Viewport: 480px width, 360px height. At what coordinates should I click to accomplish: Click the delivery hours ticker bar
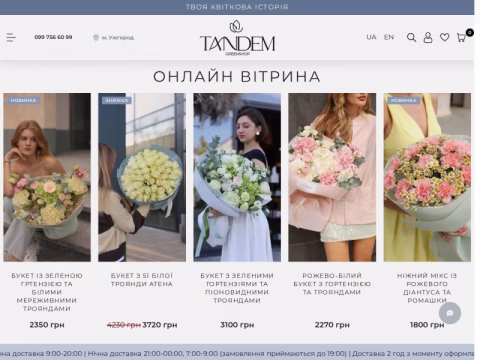pos(237,353)
